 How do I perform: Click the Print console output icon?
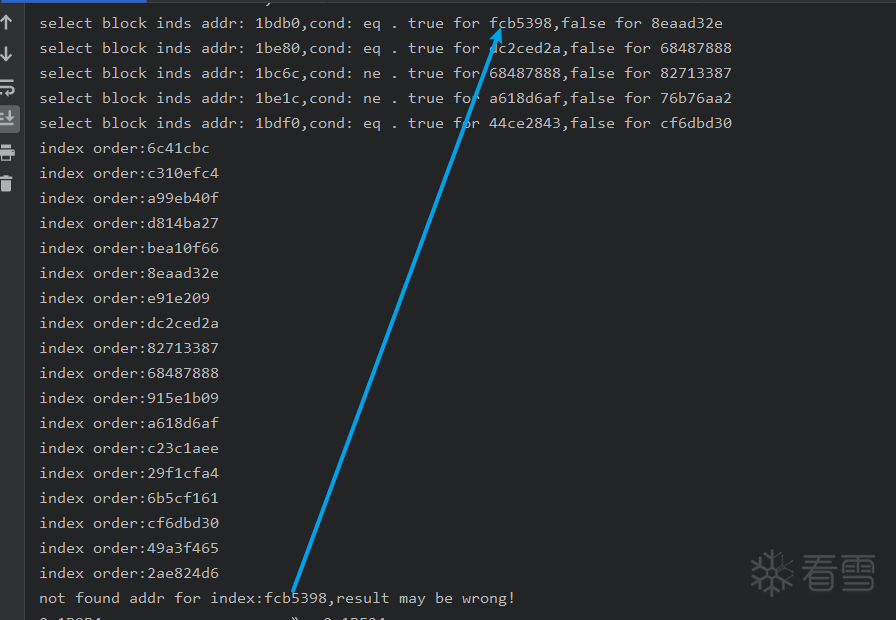[7, 152]
